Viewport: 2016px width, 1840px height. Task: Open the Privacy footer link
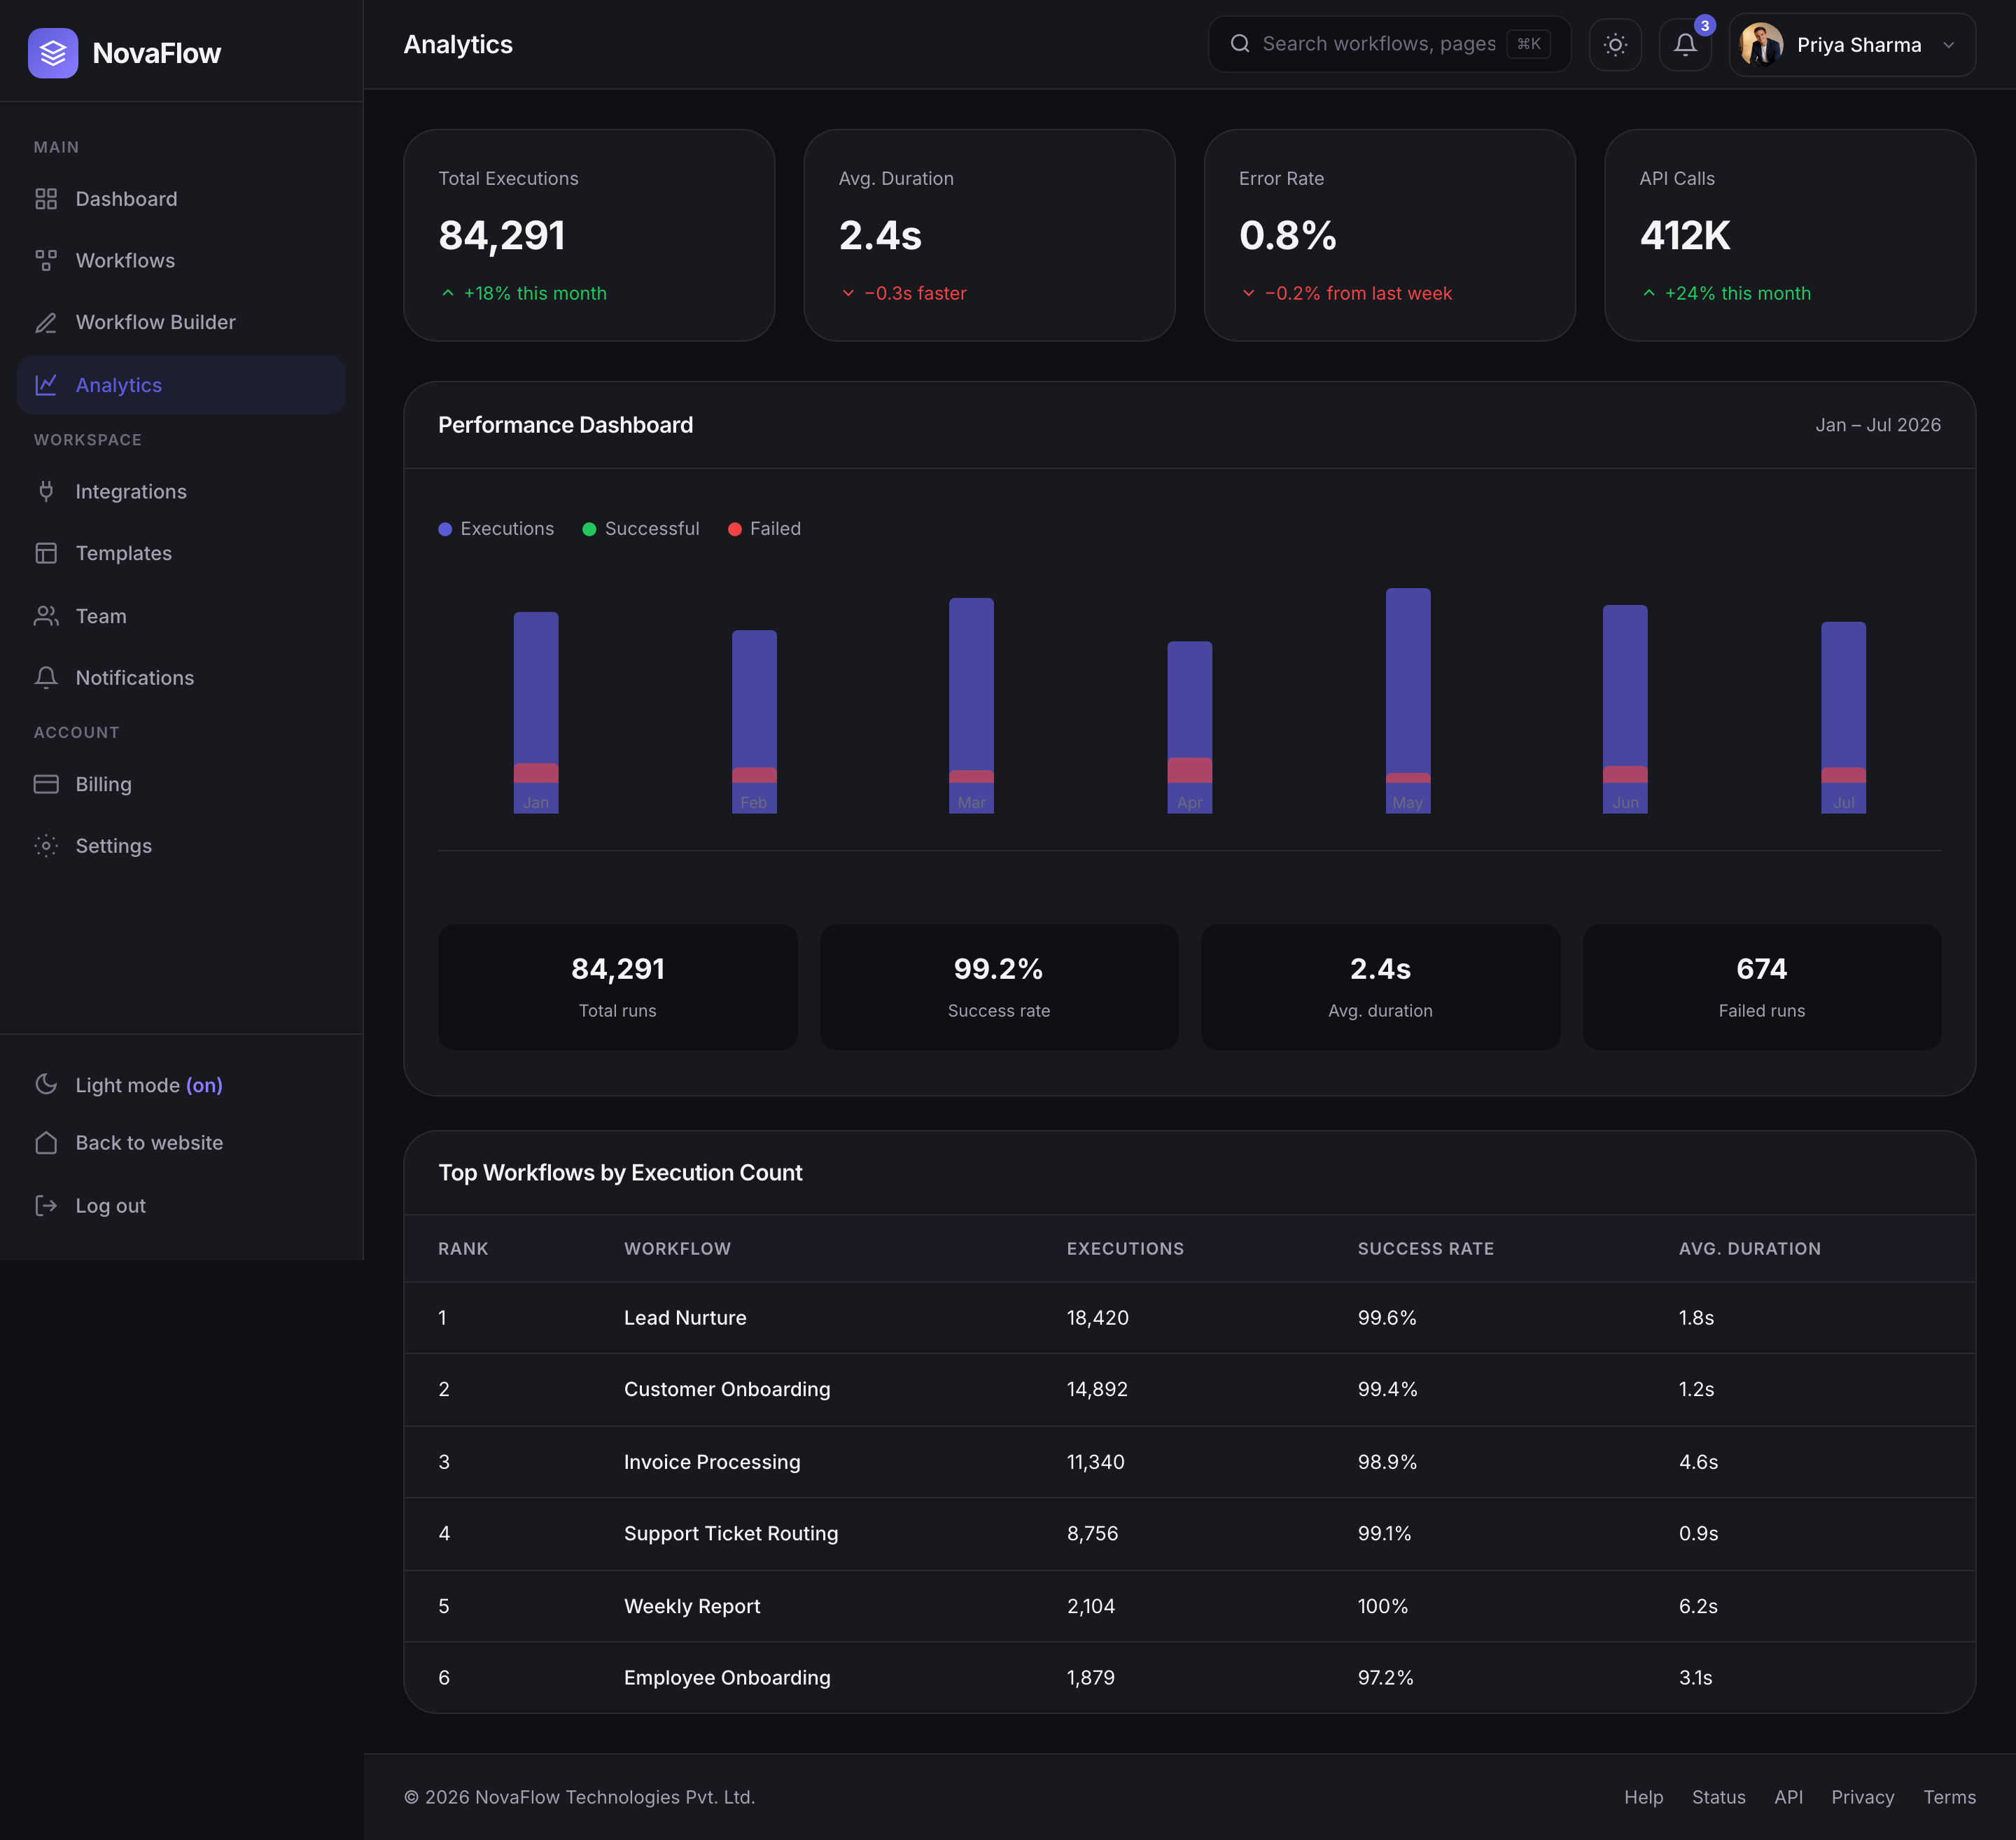point(1862,1797)
